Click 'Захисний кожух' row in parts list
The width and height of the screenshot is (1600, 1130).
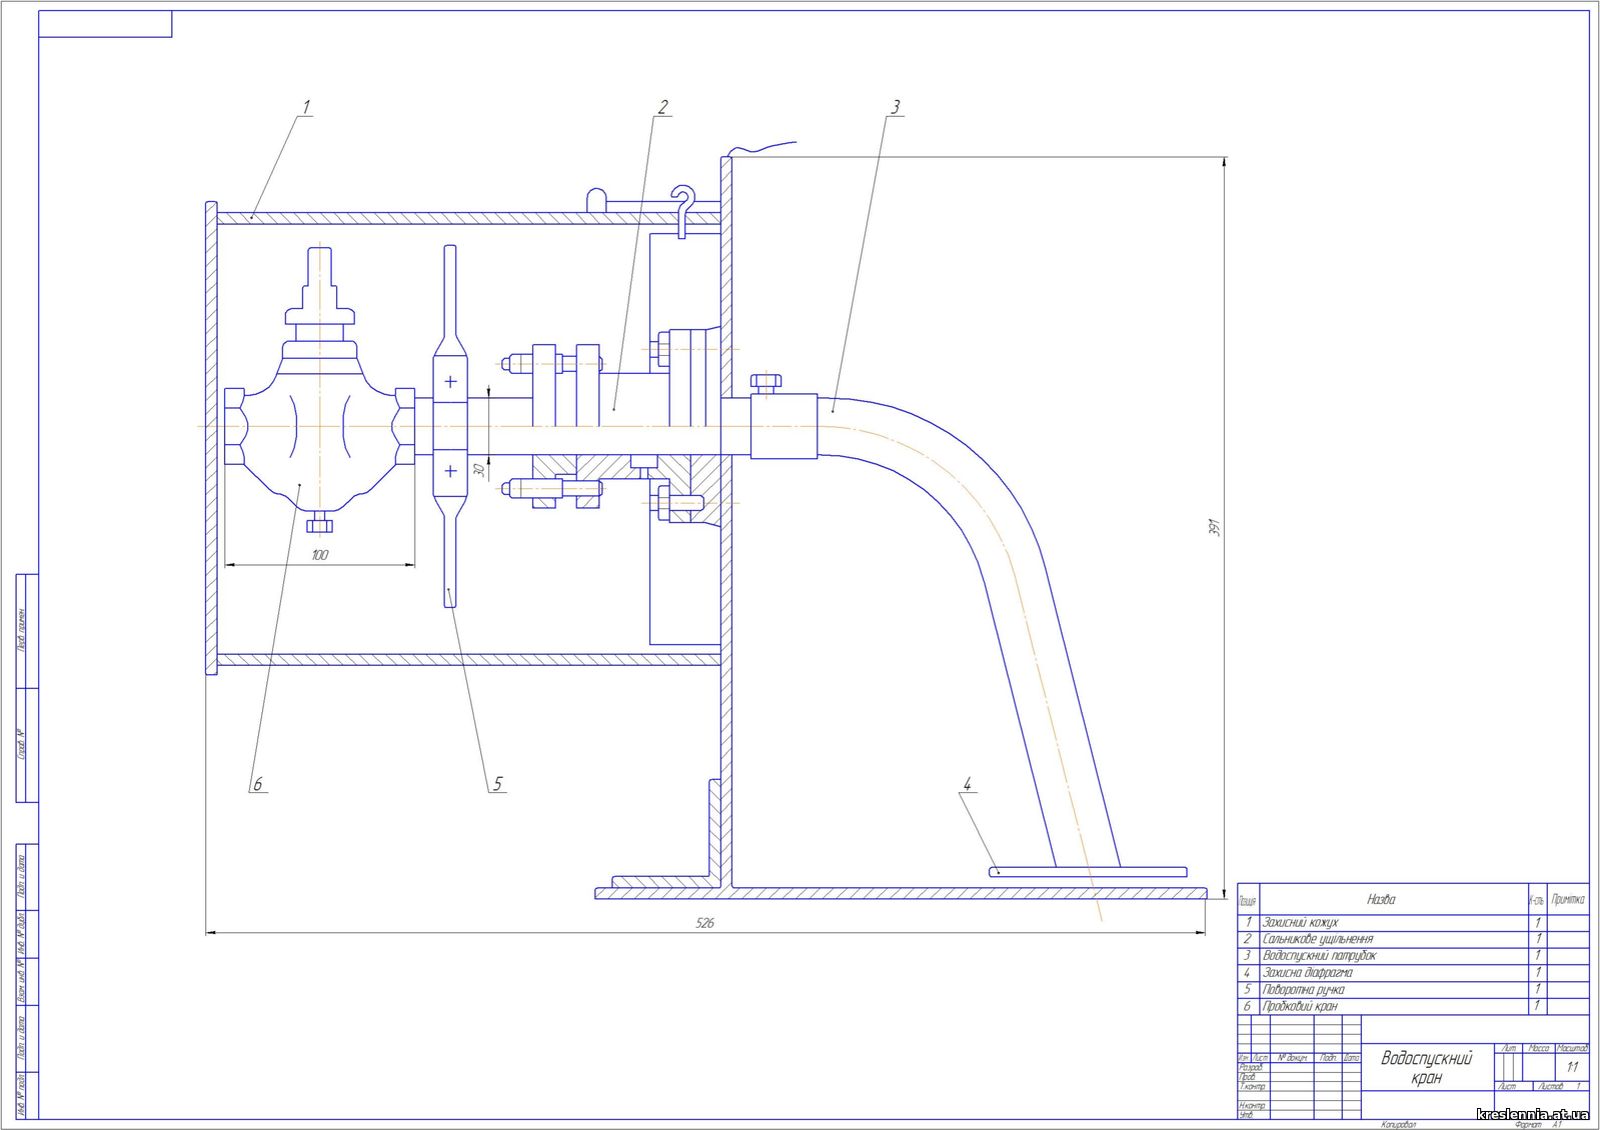pos(1300,922)
